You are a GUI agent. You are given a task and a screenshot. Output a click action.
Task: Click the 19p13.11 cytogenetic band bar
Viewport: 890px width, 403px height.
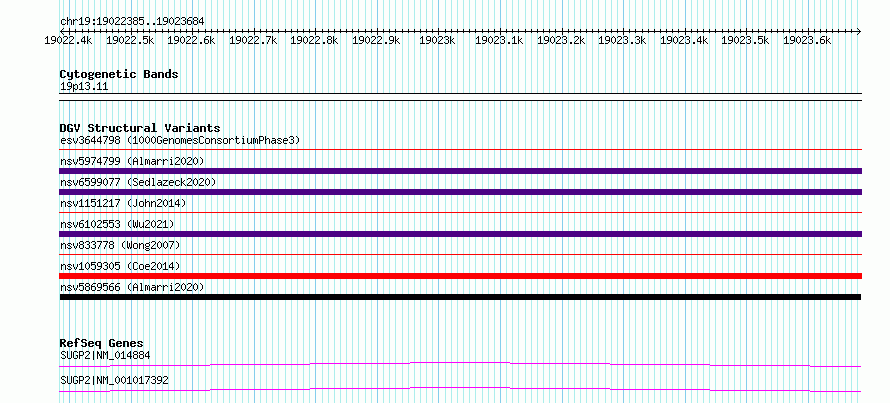(460, 97)
